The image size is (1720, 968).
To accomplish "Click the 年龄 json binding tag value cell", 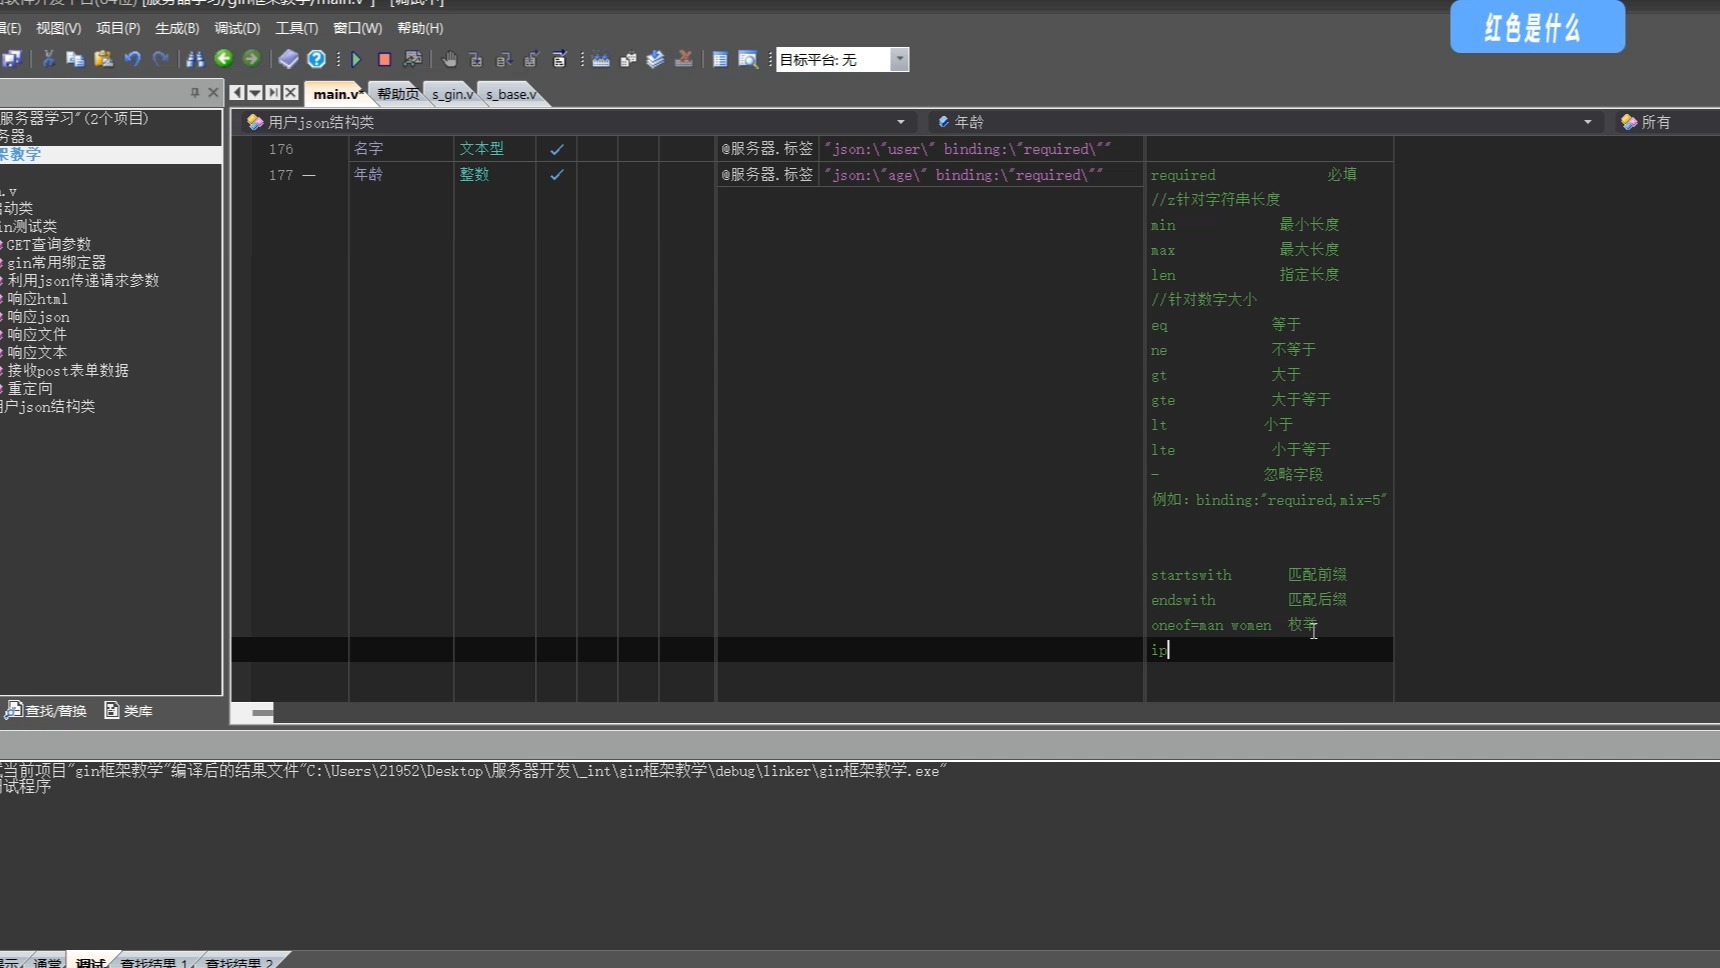I will pos(981,175).
